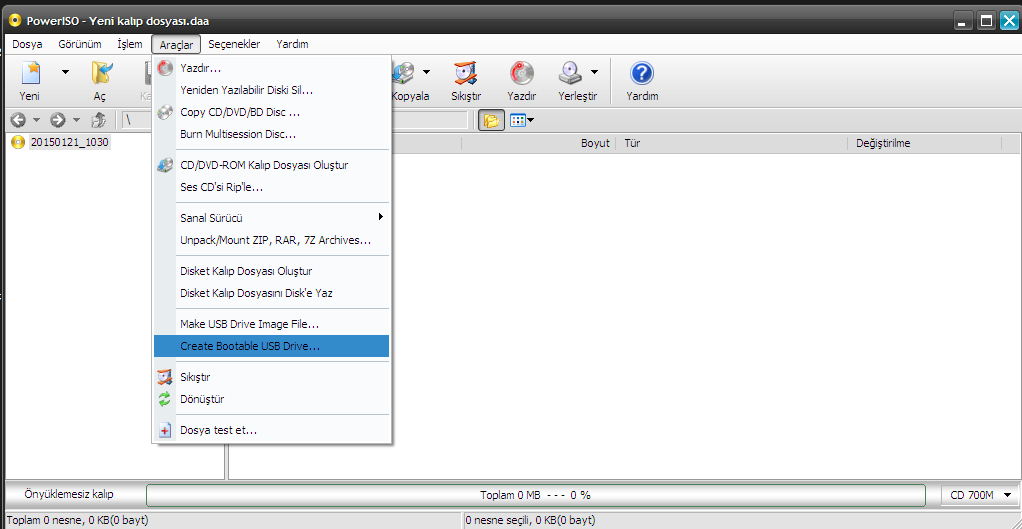Open the dropdown arrow next to Yeni
Screen dimensions: 1022x529
click(65, 72)
